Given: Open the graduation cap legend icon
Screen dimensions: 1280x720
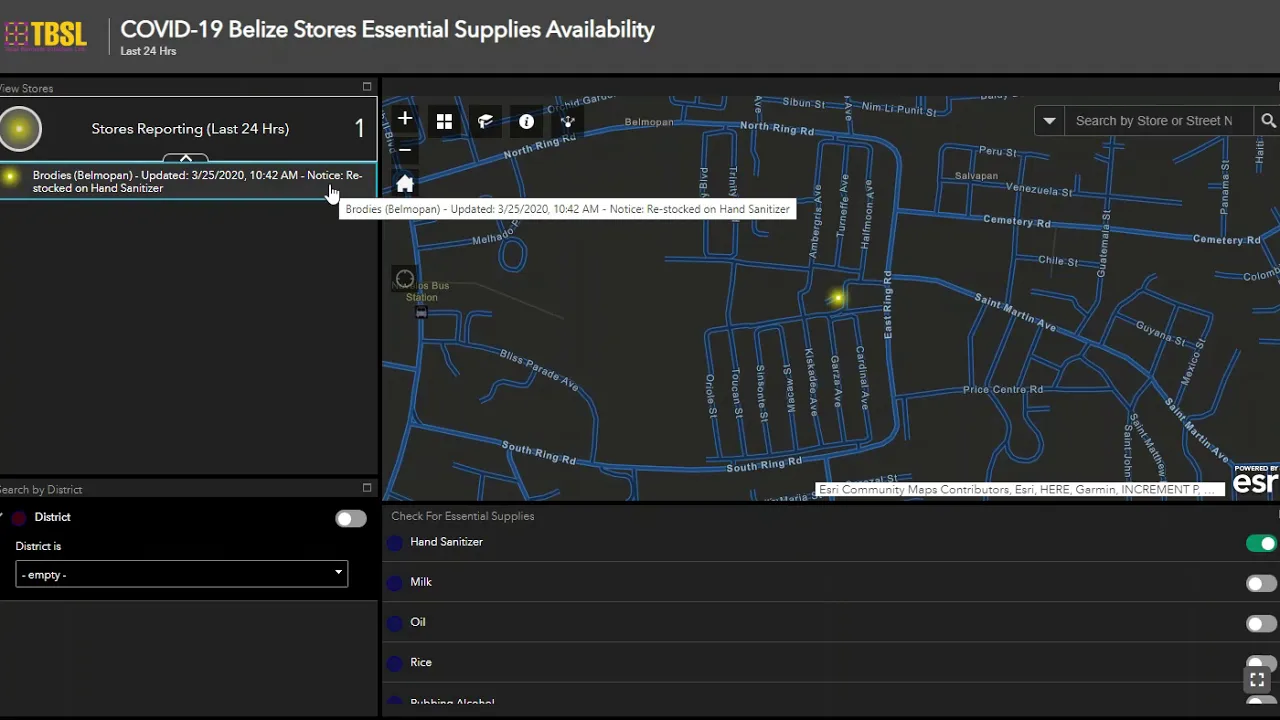Looking at the screenshot, I should click(x=485, y=121).
